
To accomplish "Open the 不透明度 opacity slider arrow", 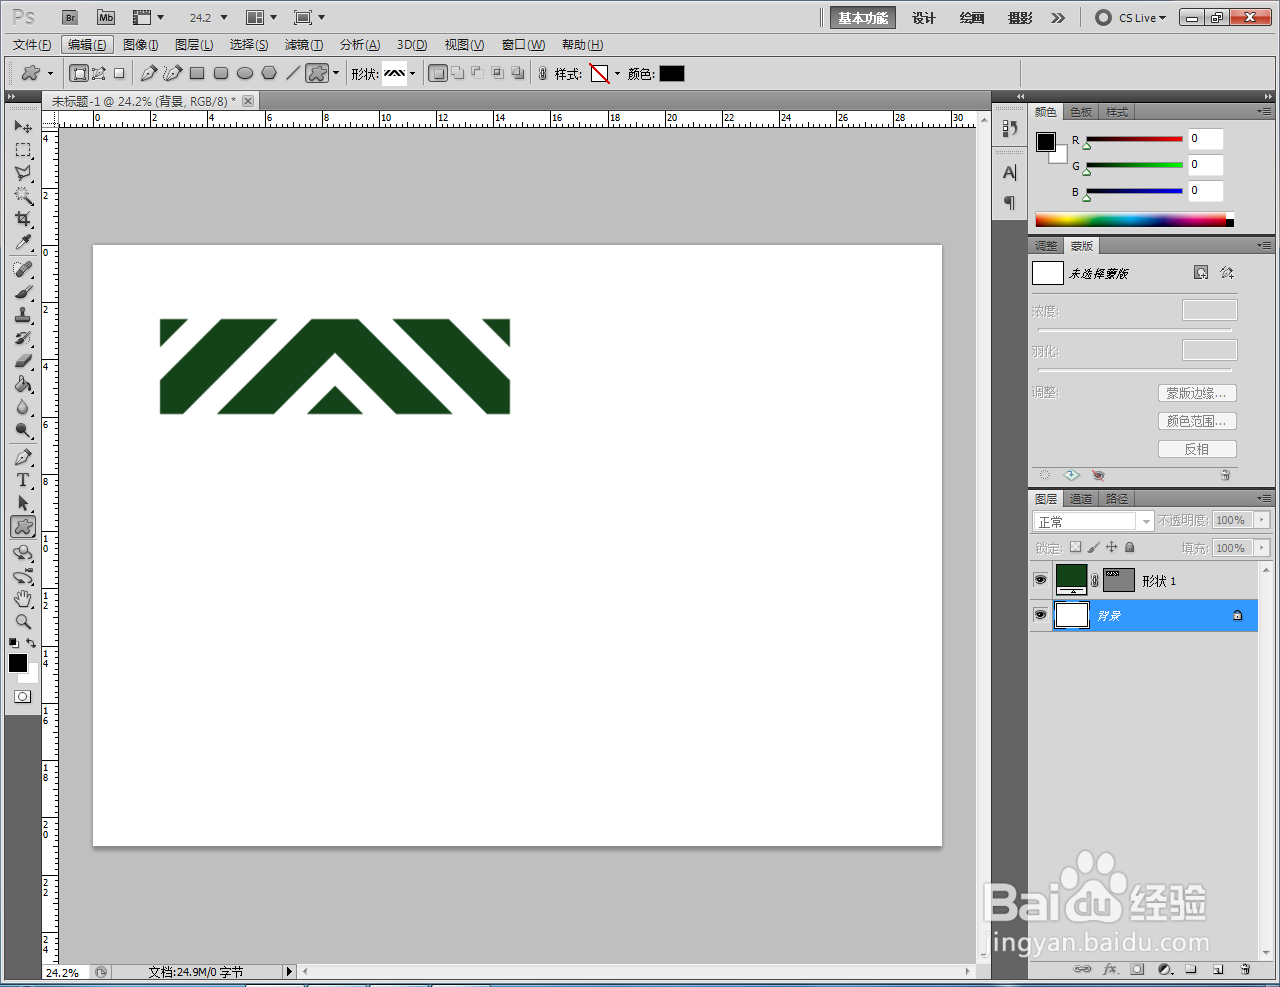I will coord(1262,520).
